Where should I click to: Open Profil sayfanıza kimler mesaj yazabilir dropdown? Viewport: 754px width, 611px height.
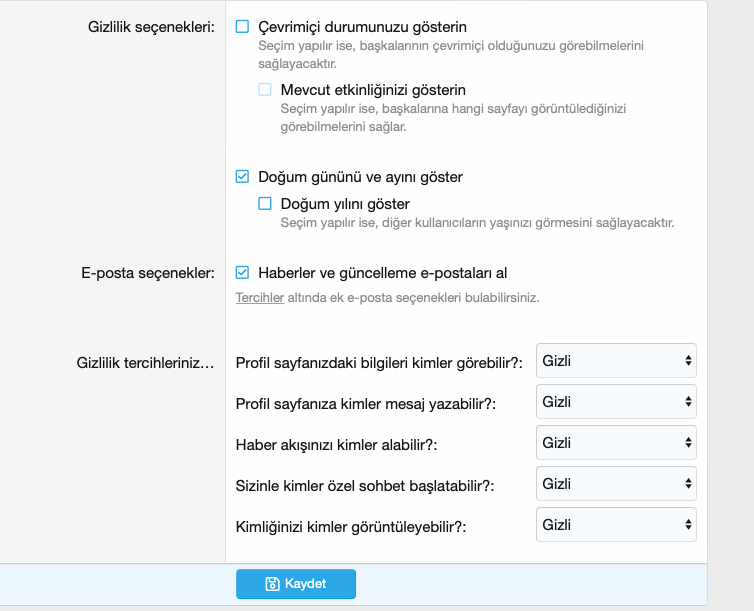pos(615,401)
